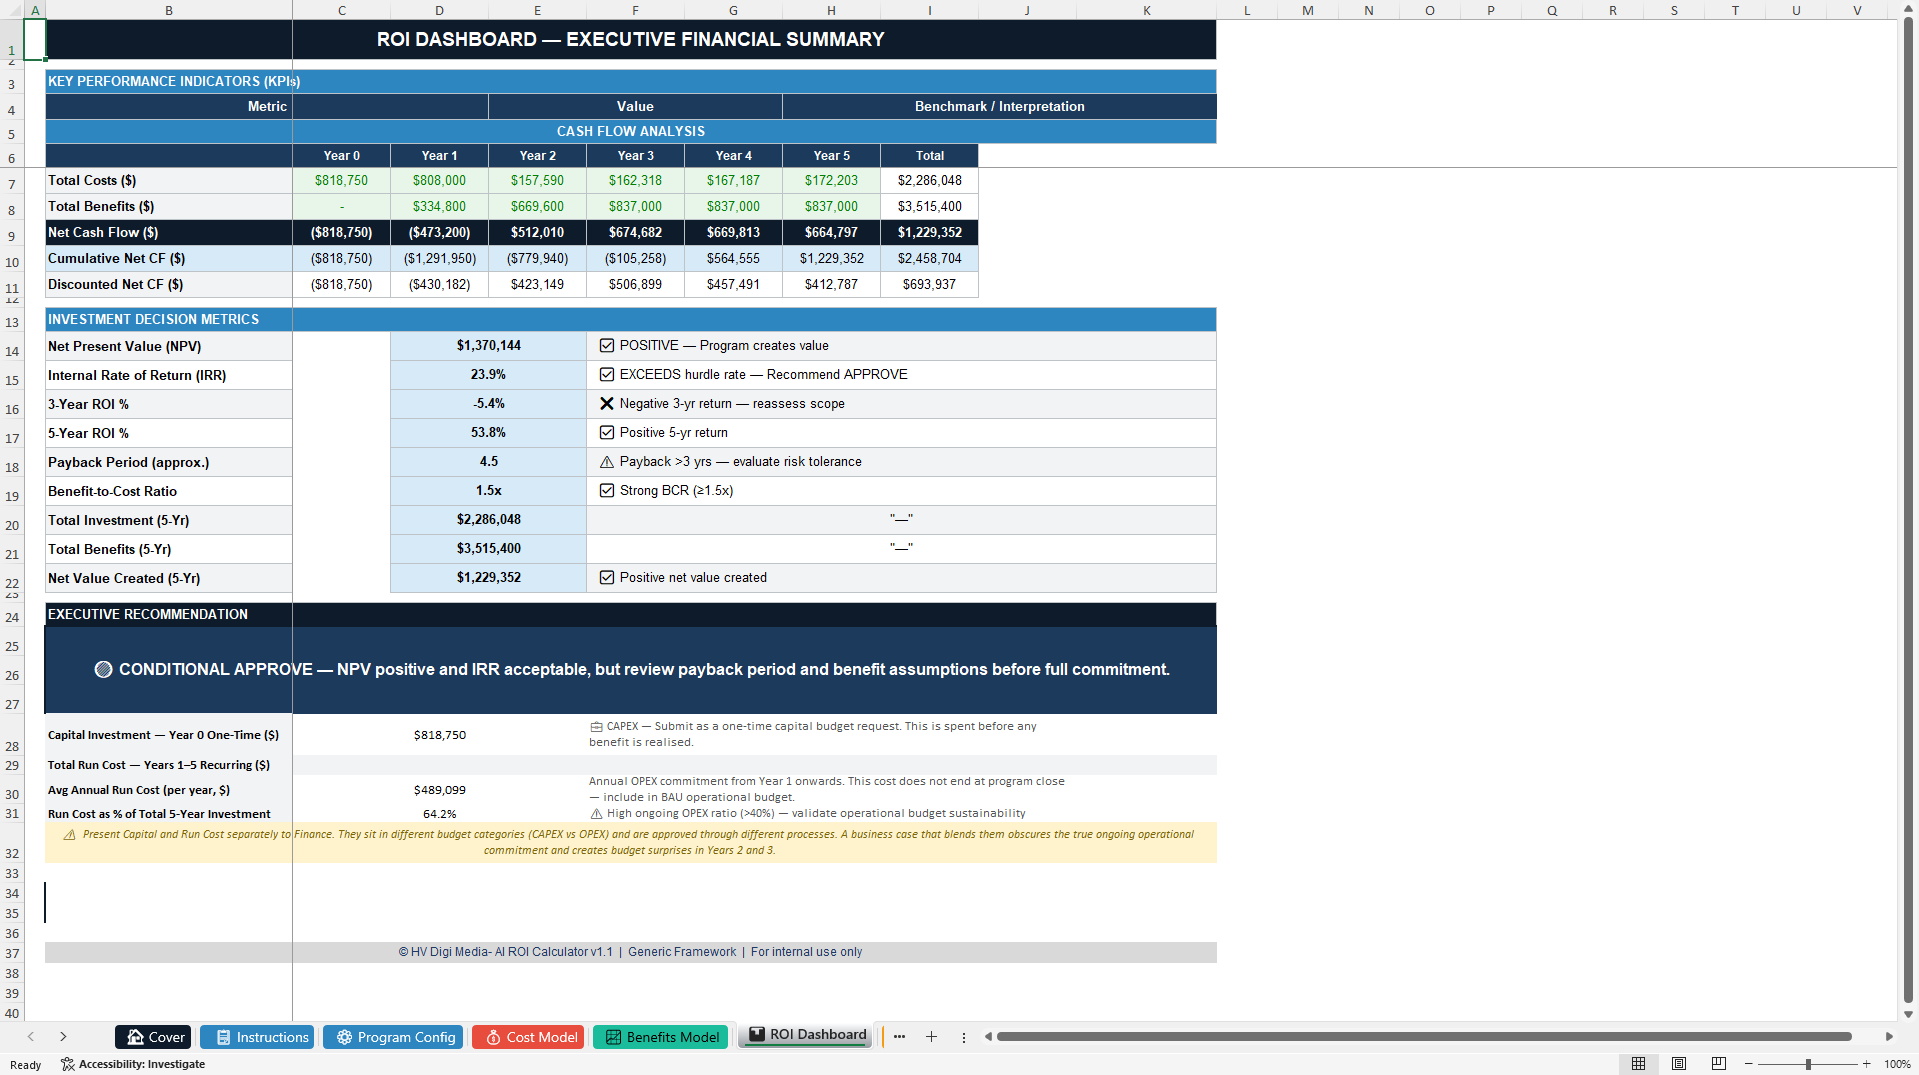
Task: Open the Cover sheet tab
Action: click(153, 1037)
